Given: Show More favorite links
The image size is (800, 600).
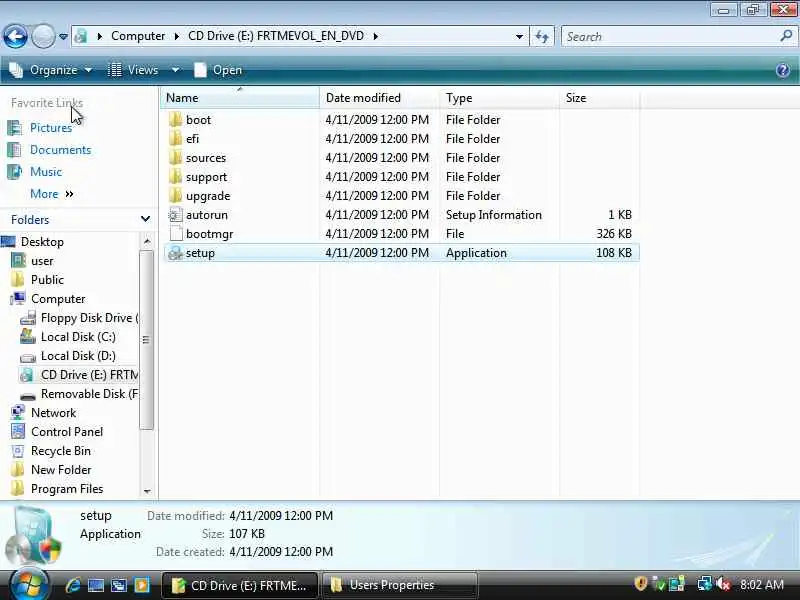Looking at the screenshot, I should click(x=52, y=194).
